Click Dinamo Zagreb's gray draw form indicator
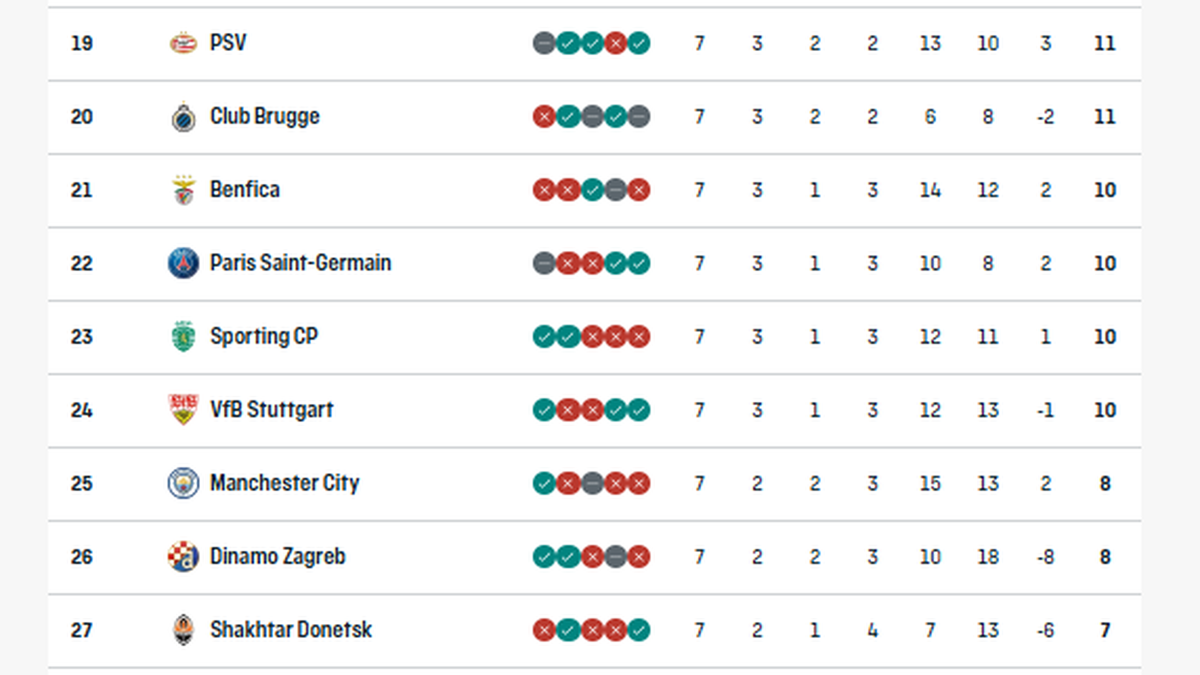This screenshot has width=1200, height=675. point(615,557)
